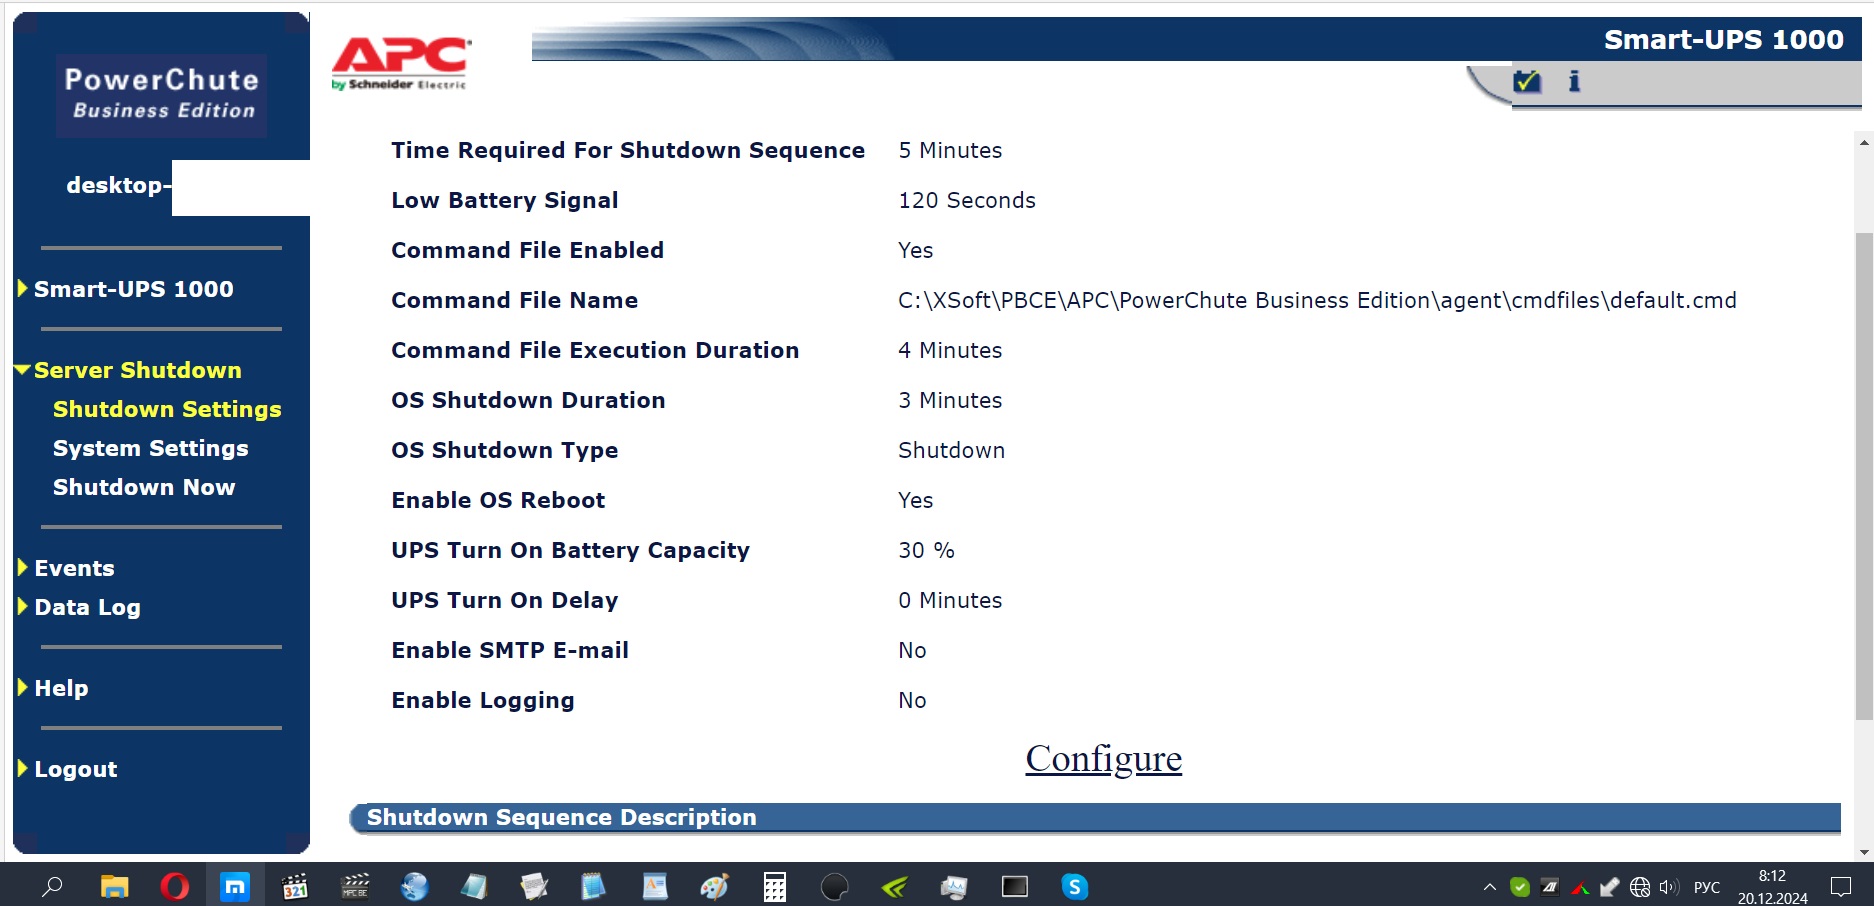Open the black circle taskbar icon
Screen dimensions: 1874x906
[x=835, y=886]
